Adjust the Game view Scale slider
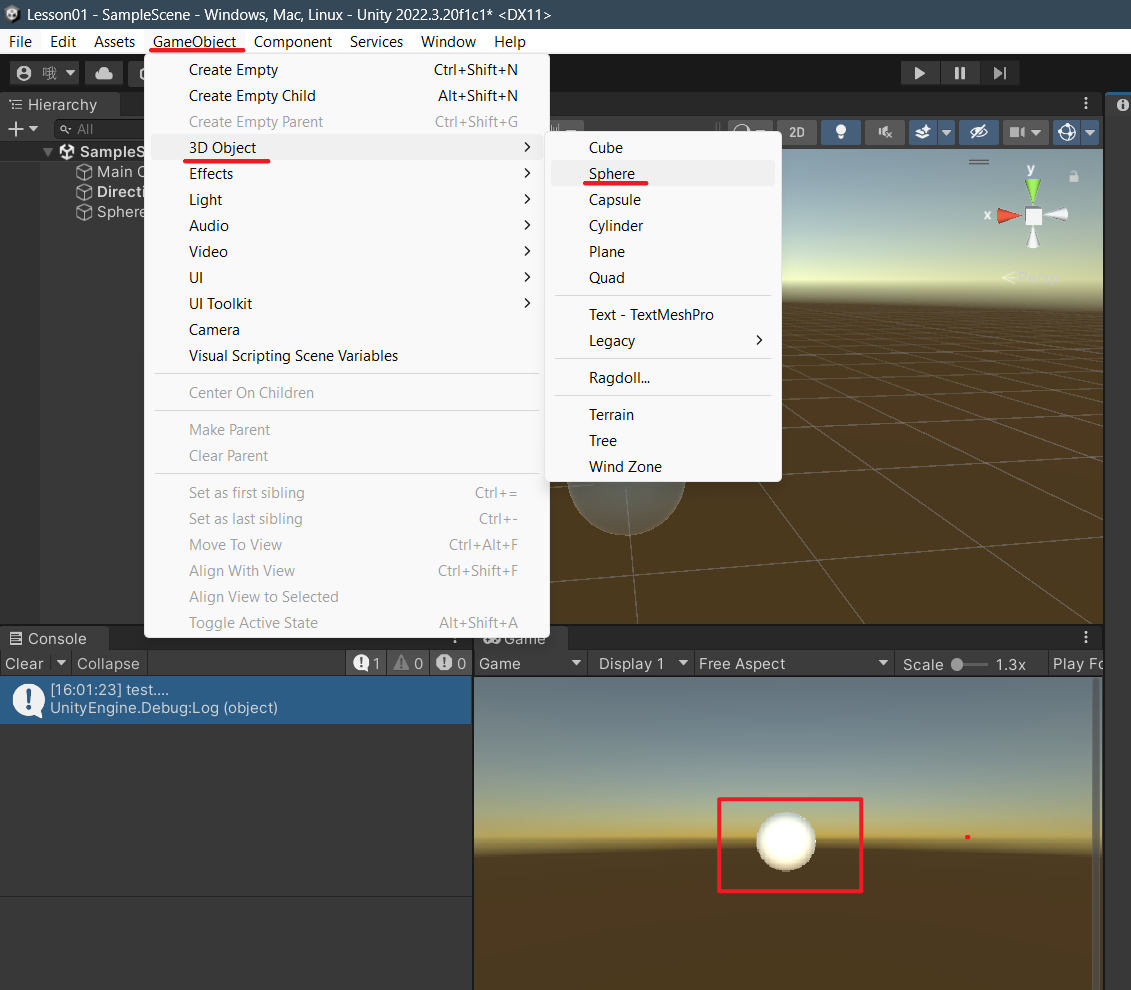This screenshot has width=1131, height=990. (x=958, y=664)
